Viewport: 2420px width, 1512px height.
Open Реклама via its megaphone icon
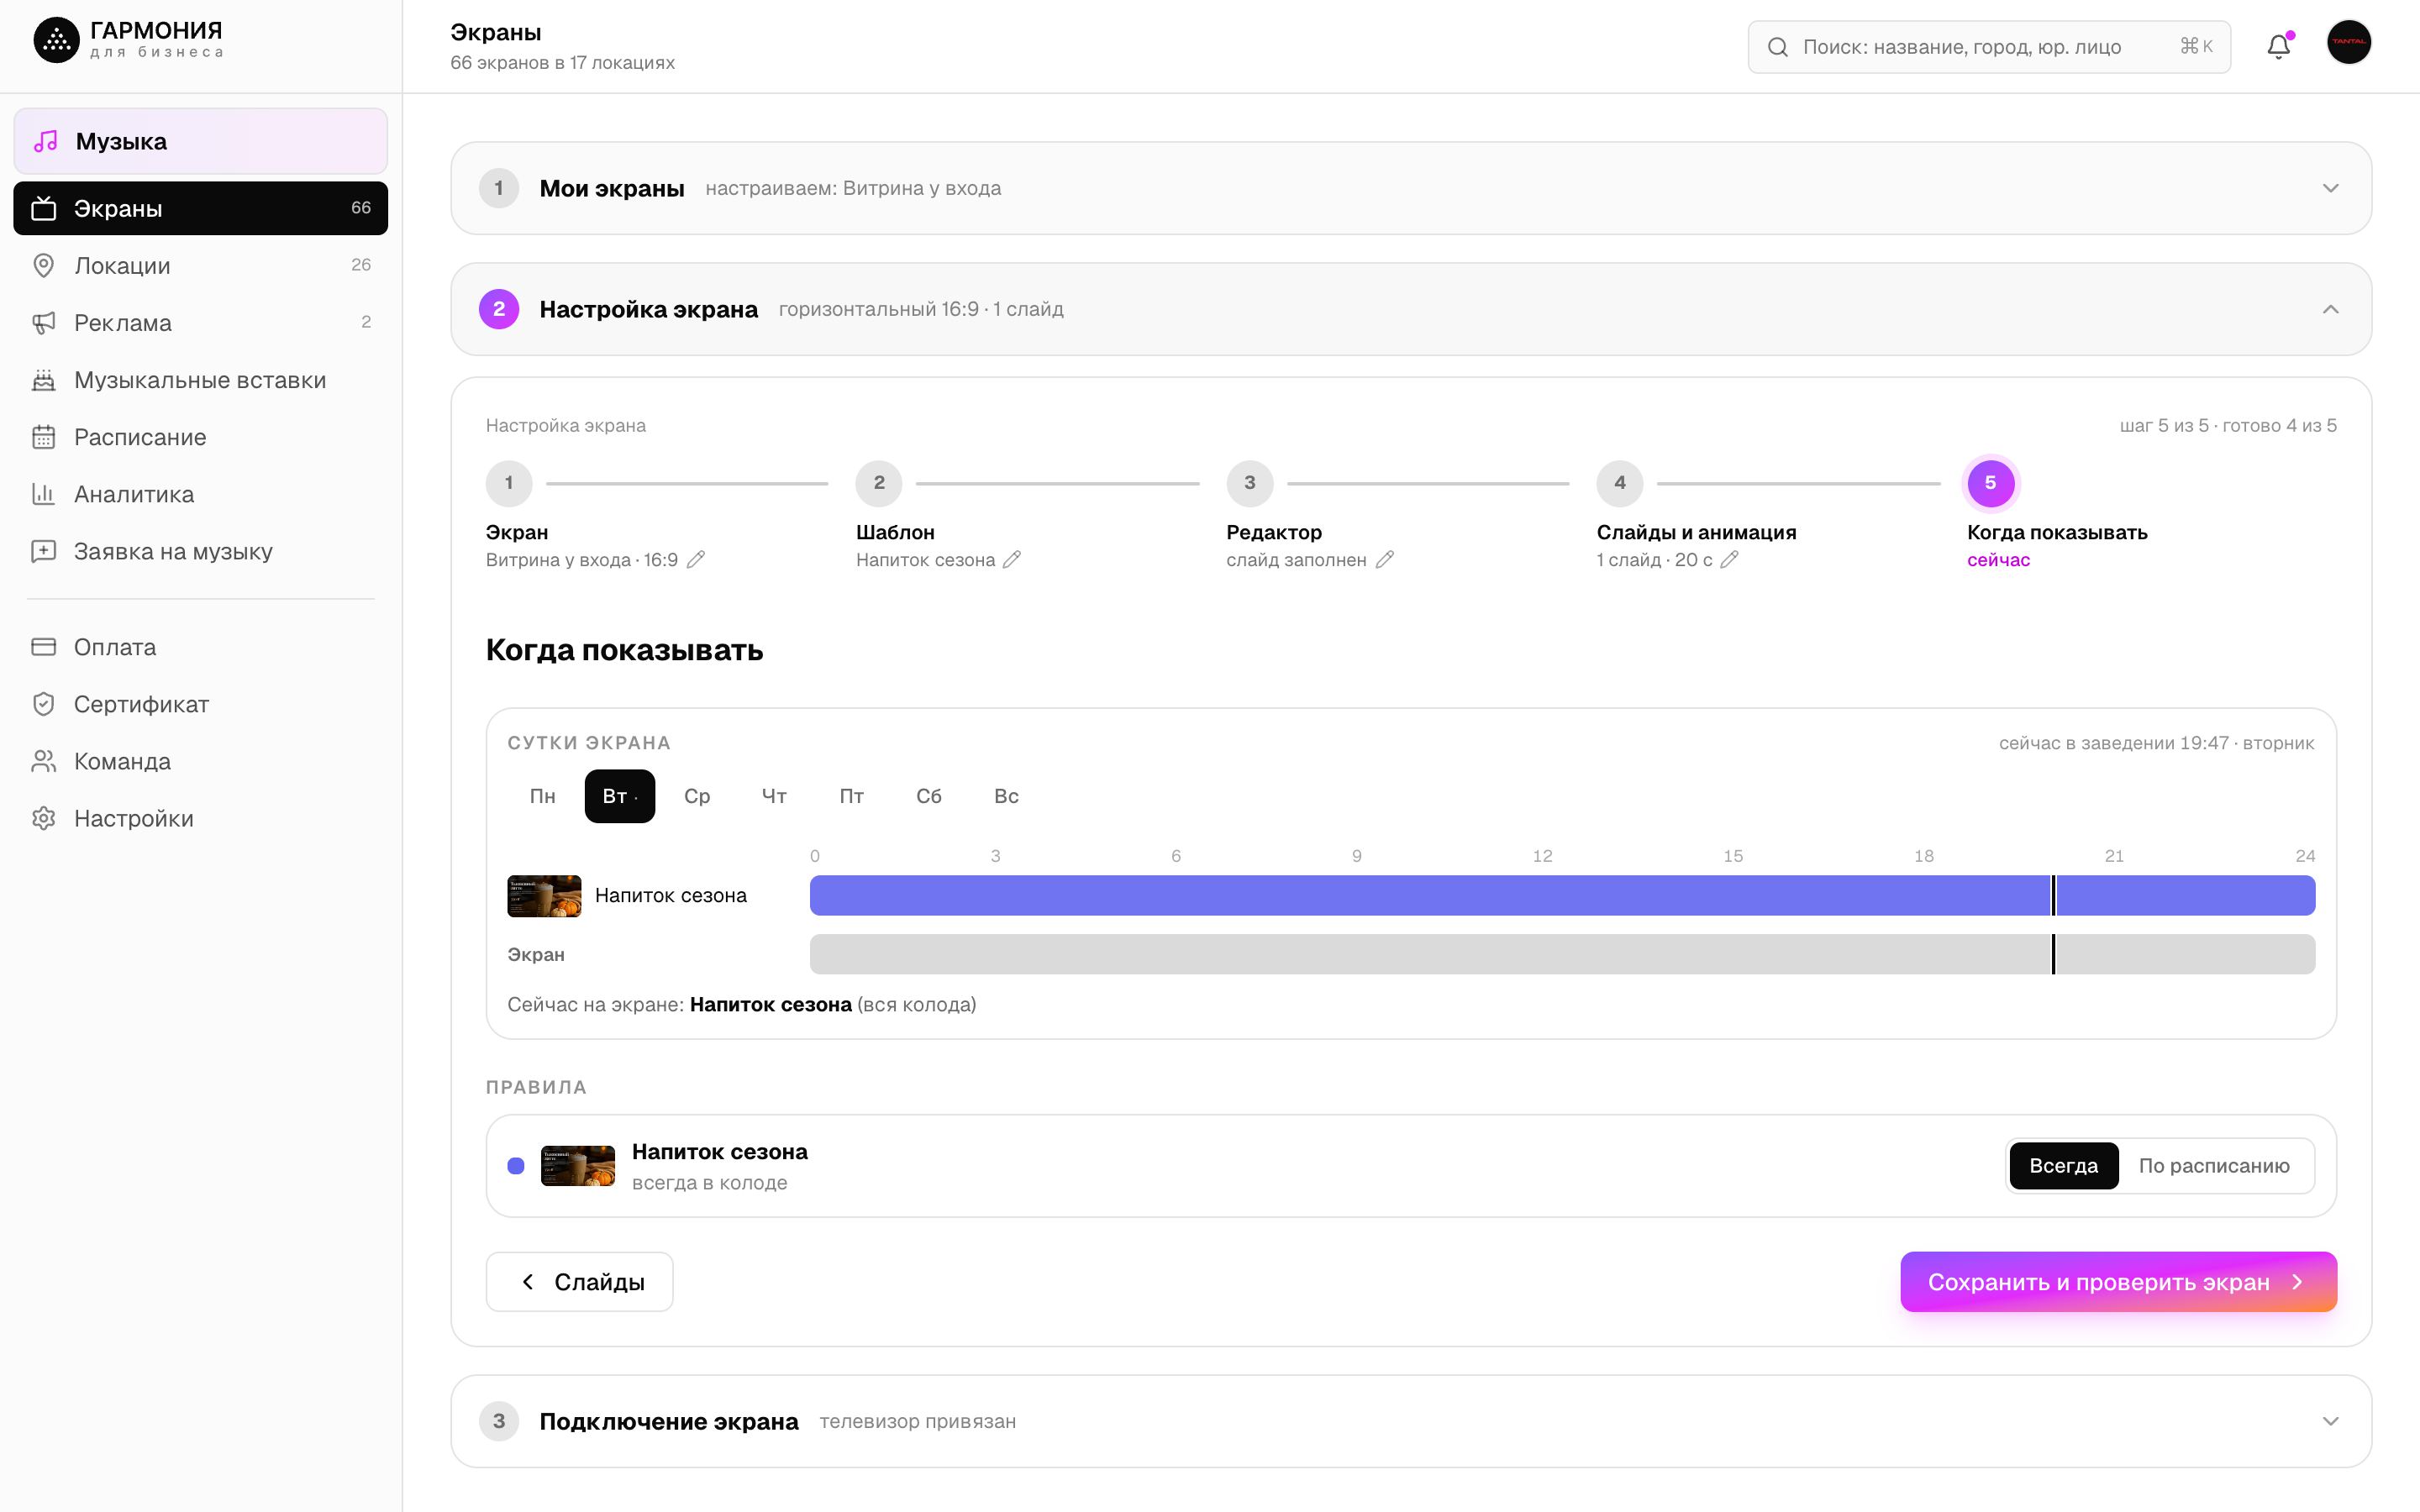click(x=44, y=322)
